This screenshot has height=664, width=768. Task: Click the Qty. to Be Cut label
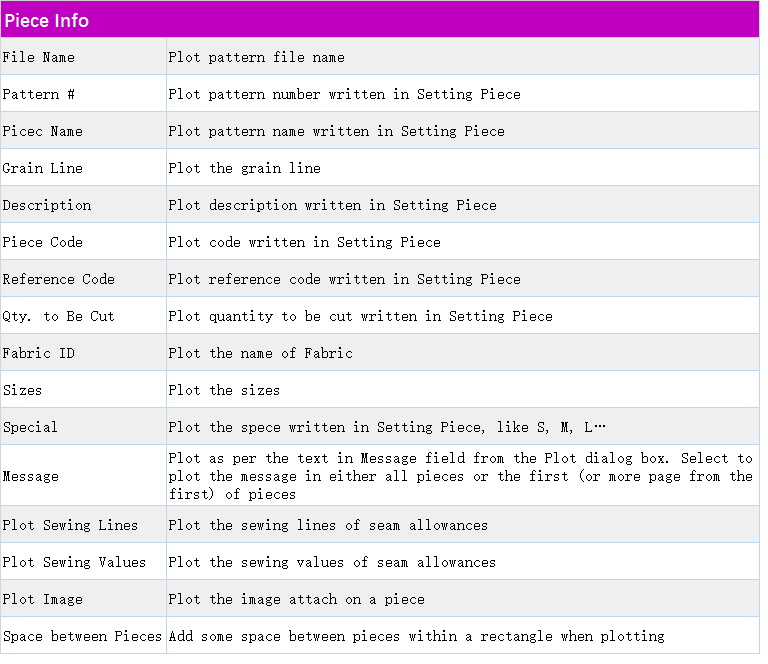(59, 316)
